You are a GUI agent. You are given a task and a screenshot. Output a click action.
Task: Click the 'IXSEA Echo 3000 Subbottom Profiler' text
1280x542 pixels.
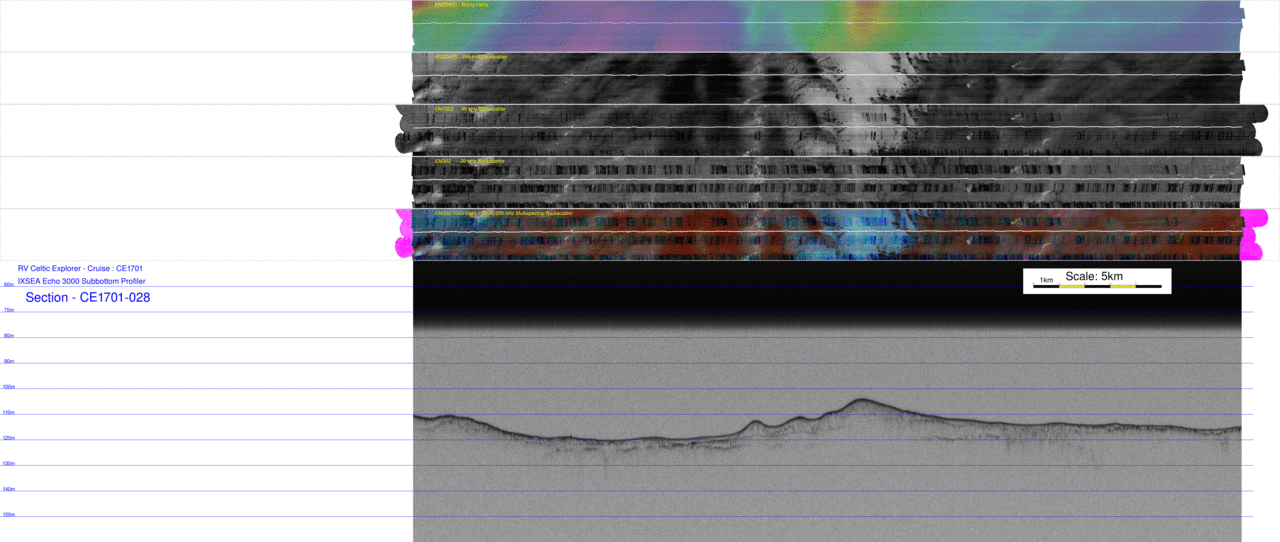(x=81, y=281)
